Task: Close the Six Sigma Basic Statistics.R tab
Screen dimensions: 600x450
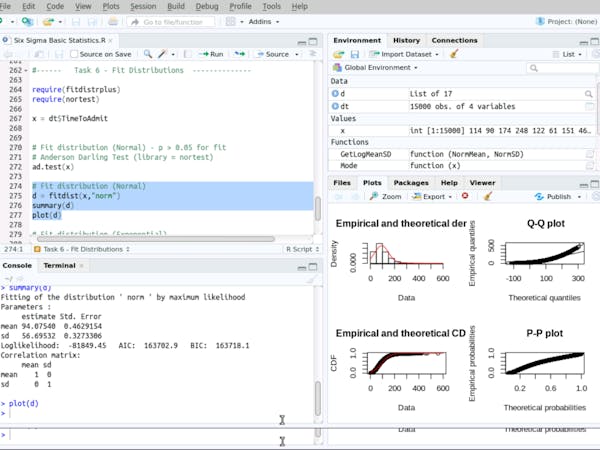Action: (110, 41)
